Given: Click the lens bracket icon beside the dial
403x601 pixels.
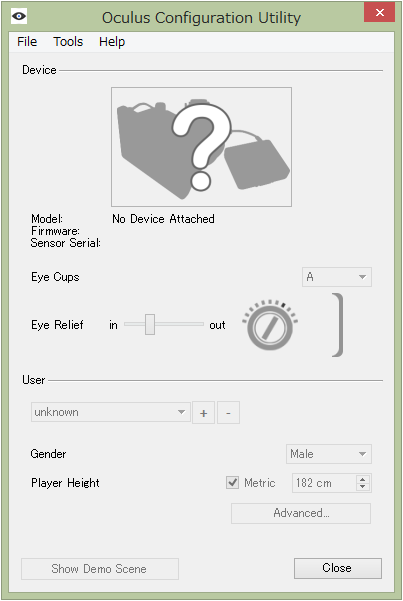Looking at the screenshot, I should coord(338,325).
